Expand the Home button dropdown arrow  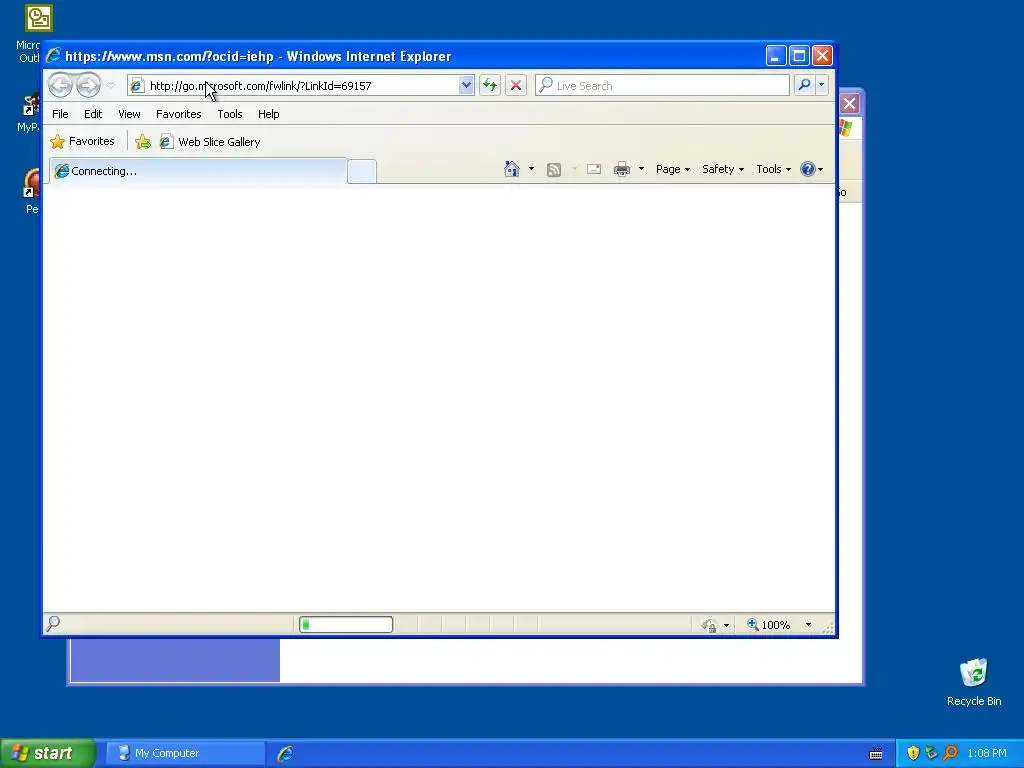(x=532, y=169)
